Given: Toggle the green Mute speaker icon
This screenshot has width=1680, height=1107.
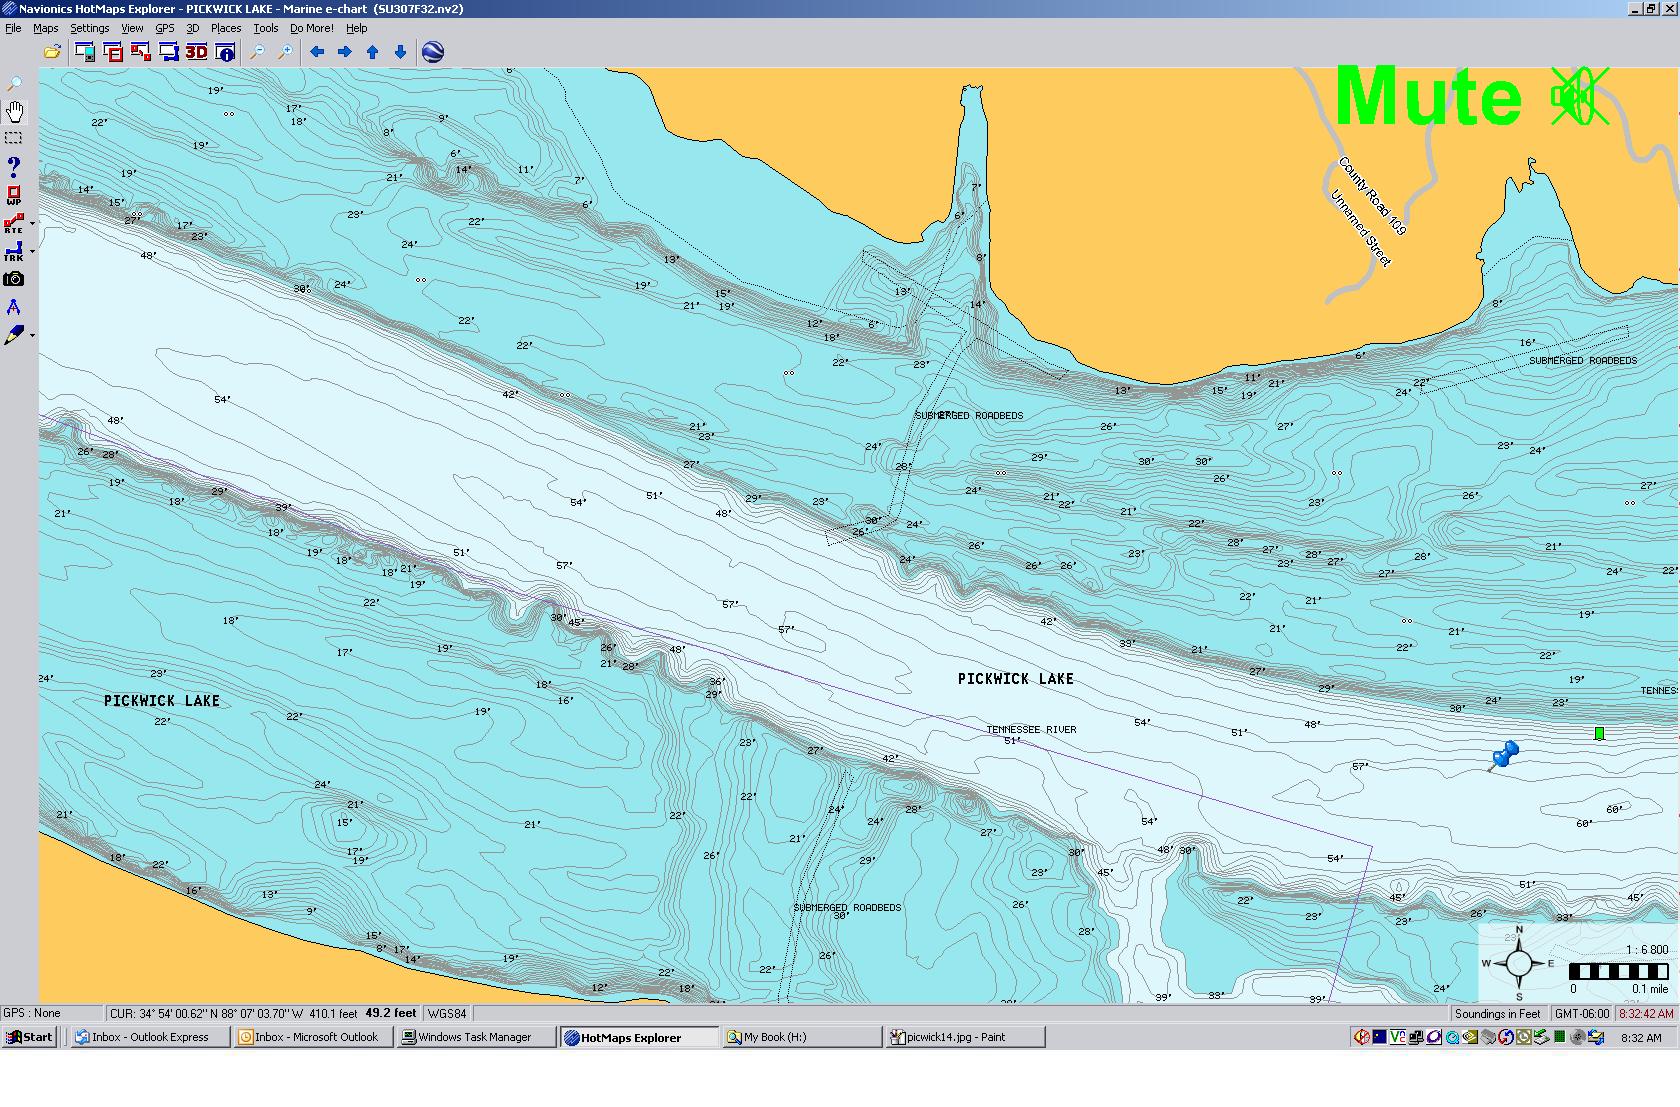Looking at the screenshot, I should [1578, 97].
